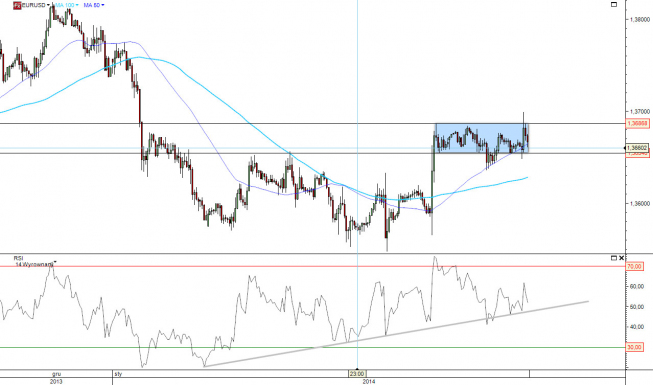653x385 pixels.
Task: Click the 1,36000 price axis label
Action: tap(640, 204)
